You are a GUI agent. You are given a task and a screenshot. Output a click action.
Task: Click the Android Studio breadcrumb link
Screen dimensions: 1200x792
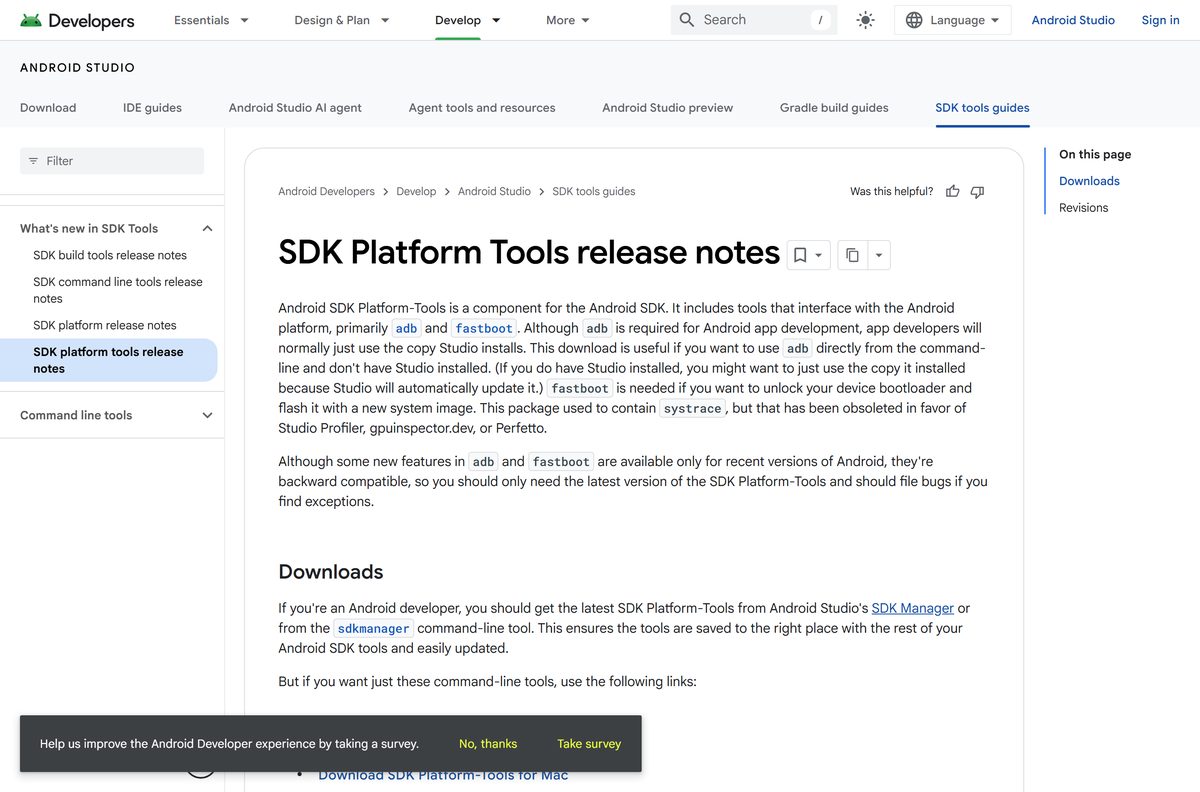494,191
